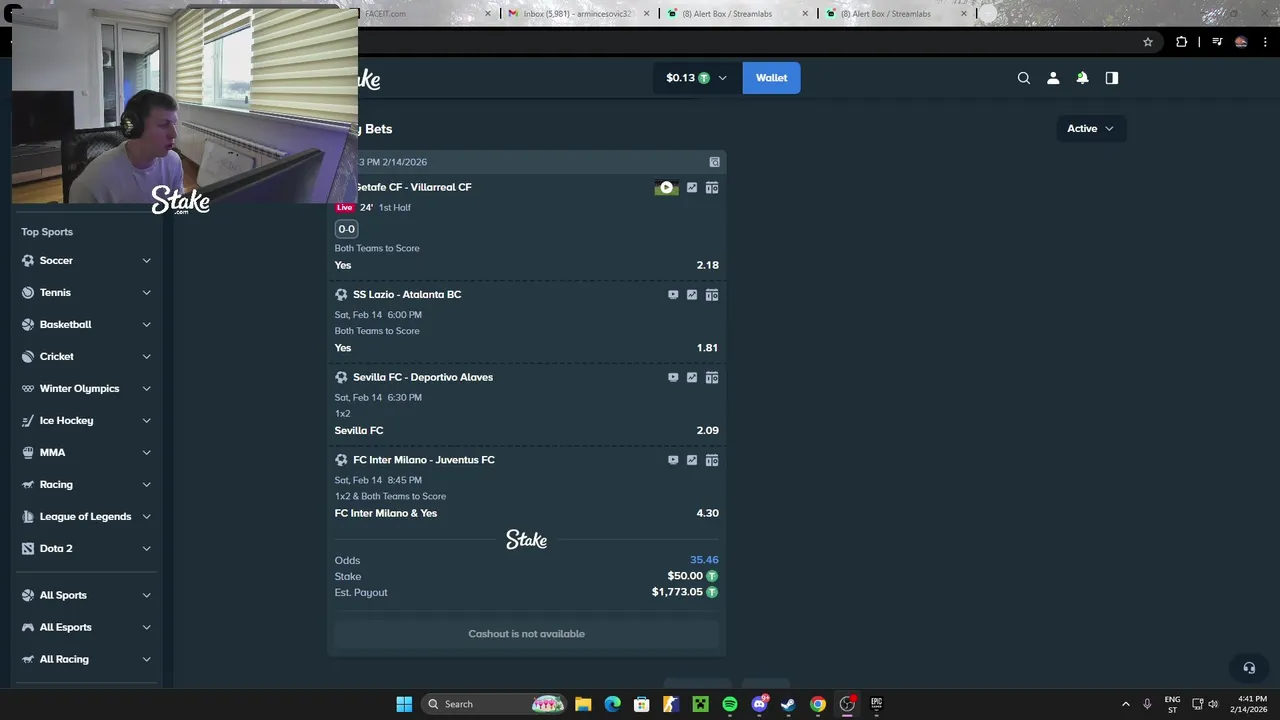Open Steam from the taskbar

(788, 704)
